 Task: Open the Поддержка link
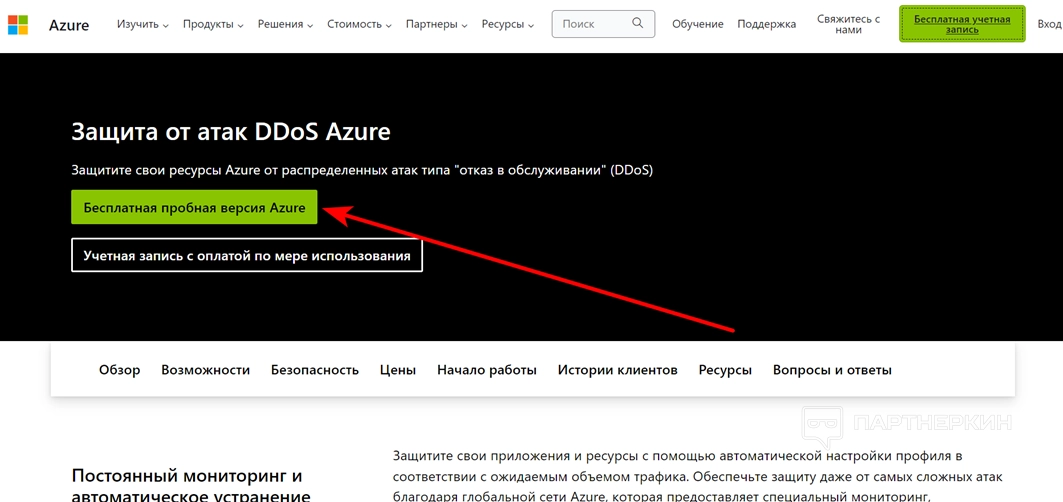click(767, 24)
